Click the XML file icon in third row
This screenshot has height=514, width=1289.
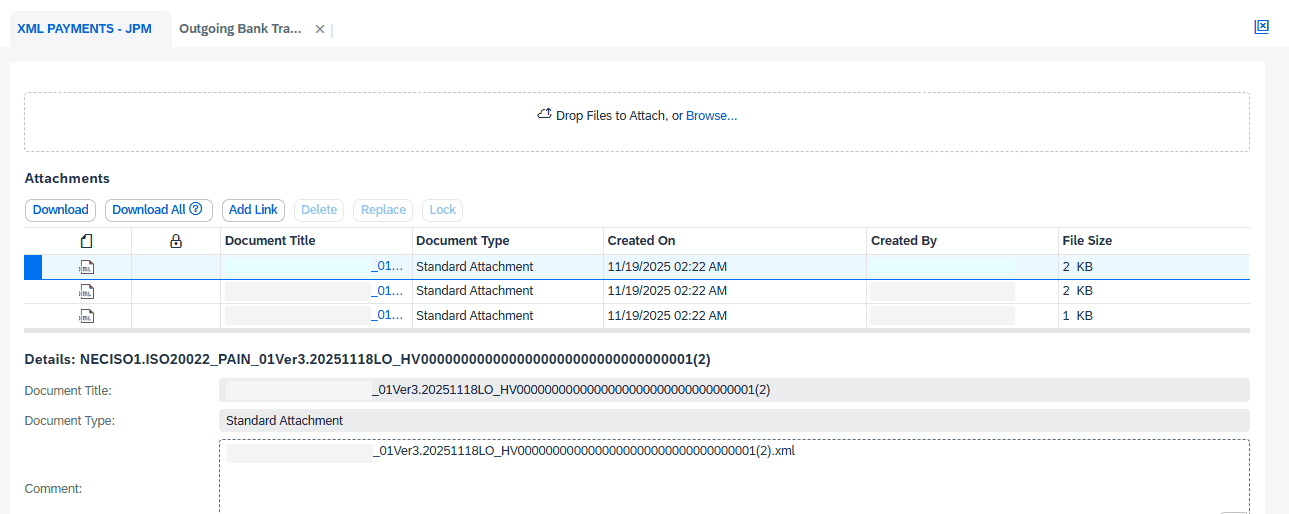[x=87, y=316]
